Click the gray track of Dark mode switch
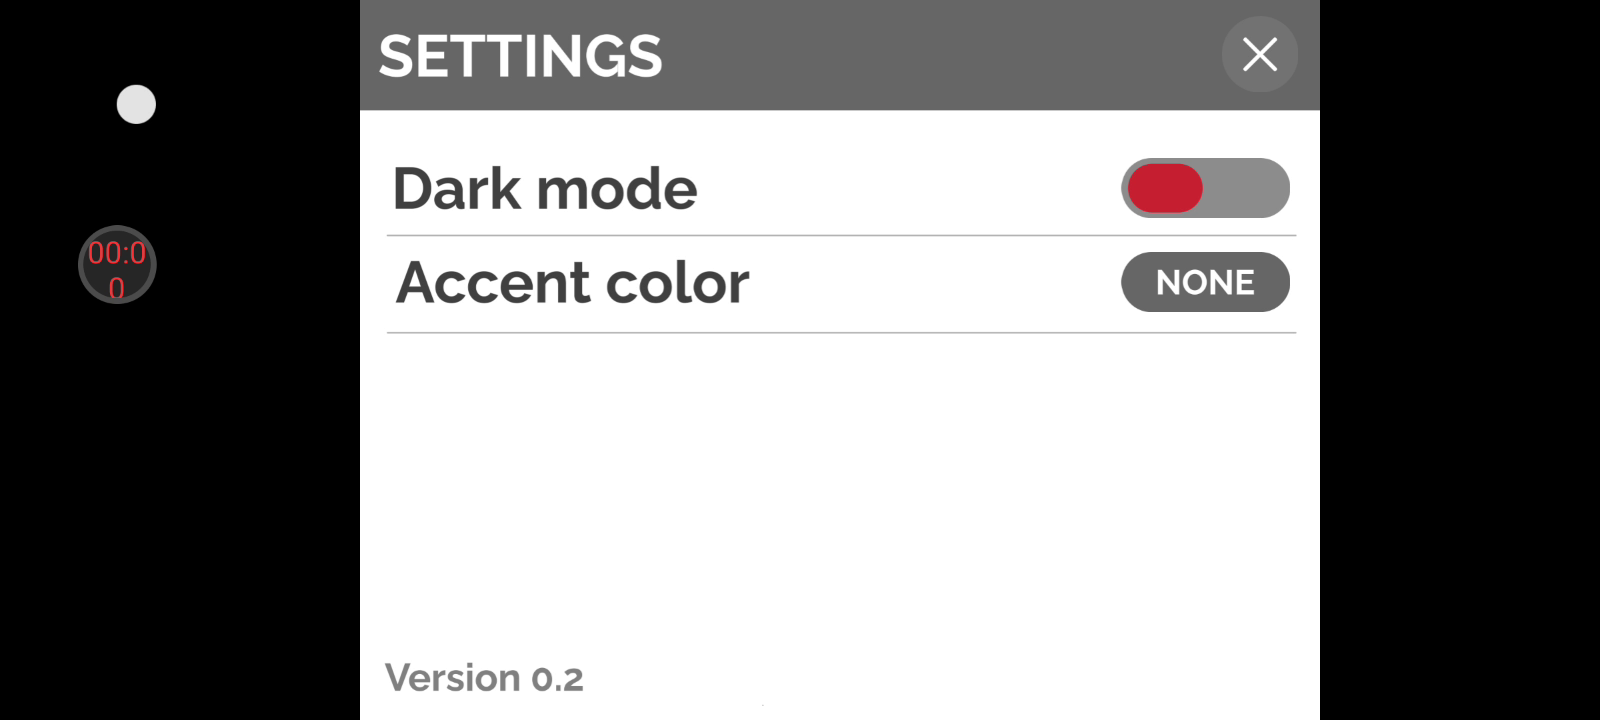This screenshot has height=720, width=1600. [1250, 188]
